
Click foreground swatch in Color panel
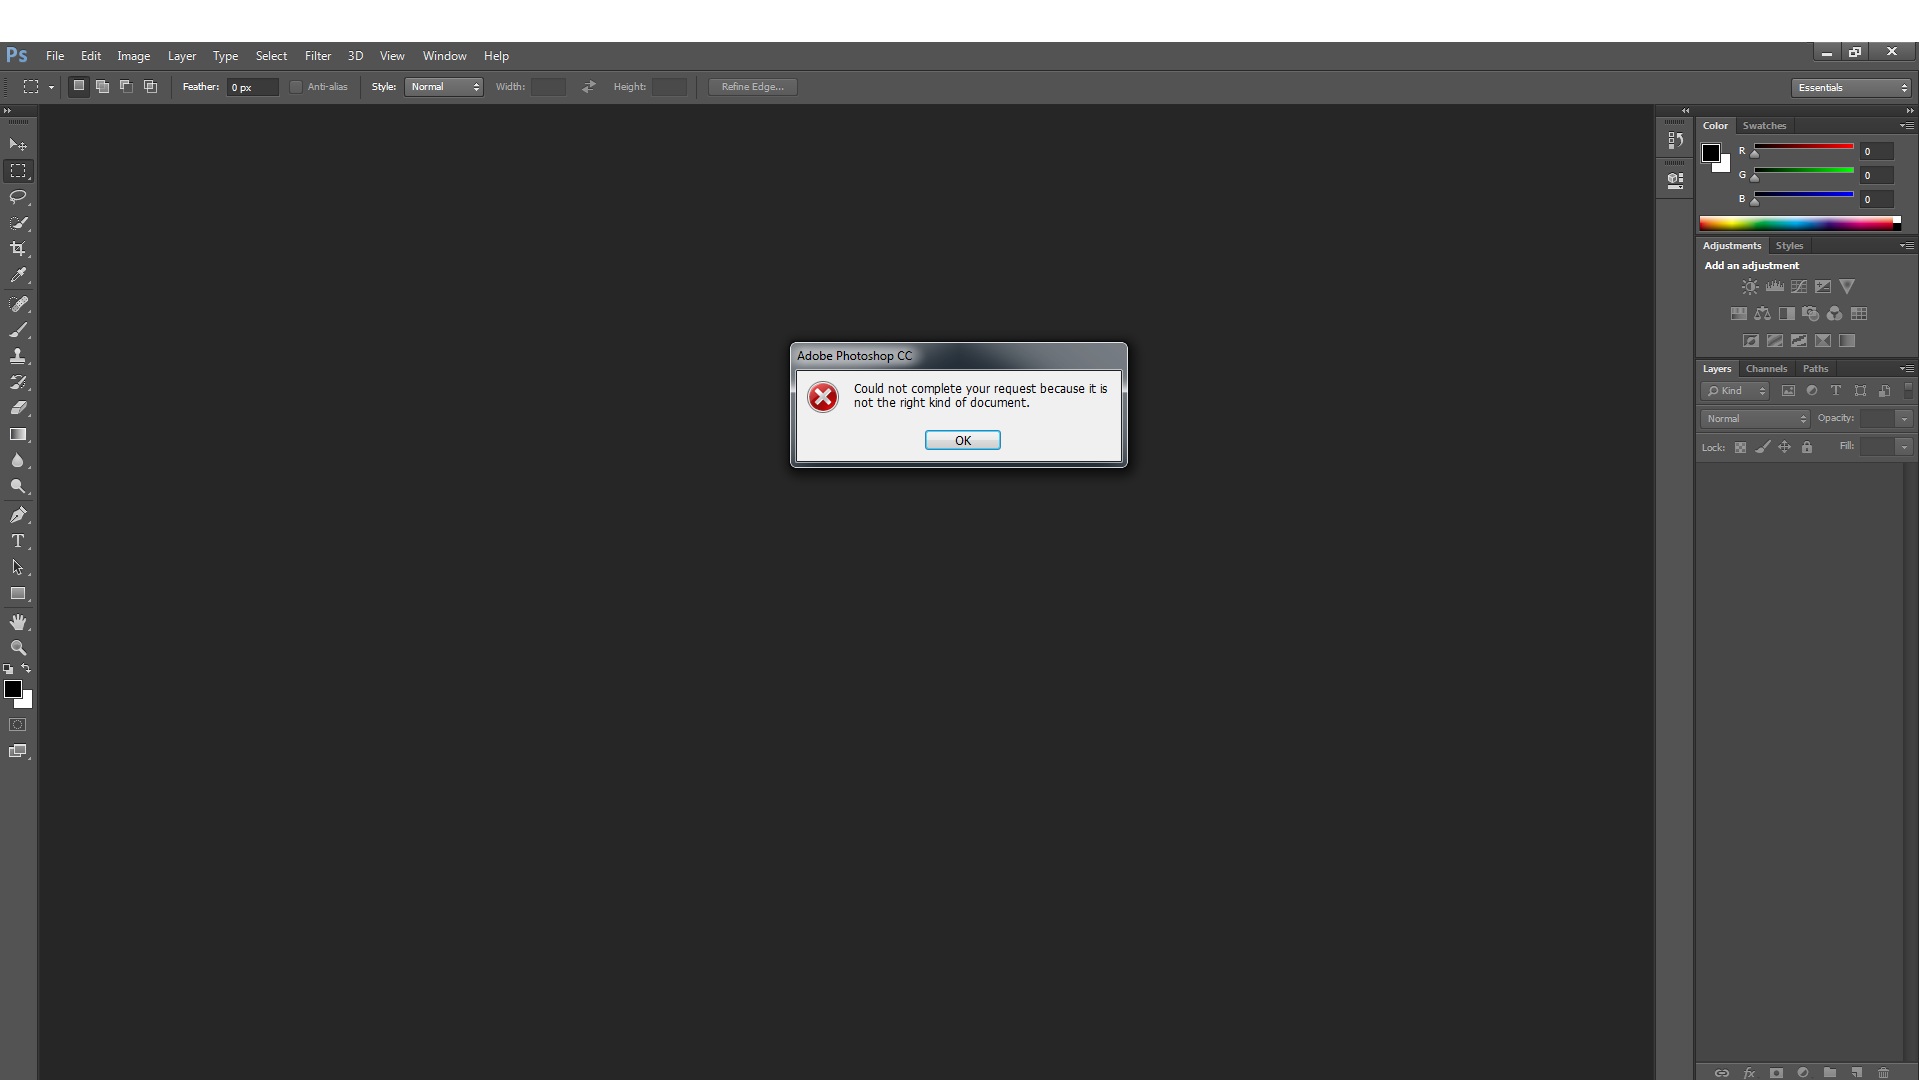(x=1711, y=153)
